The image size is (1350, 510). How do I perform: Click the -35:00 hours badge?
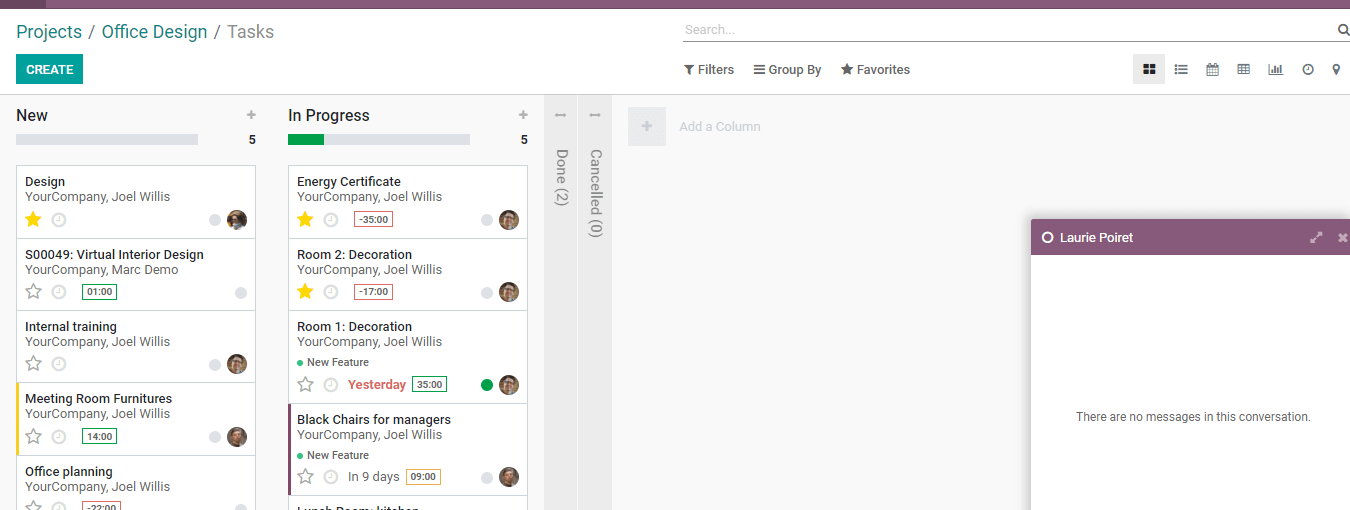373,220
